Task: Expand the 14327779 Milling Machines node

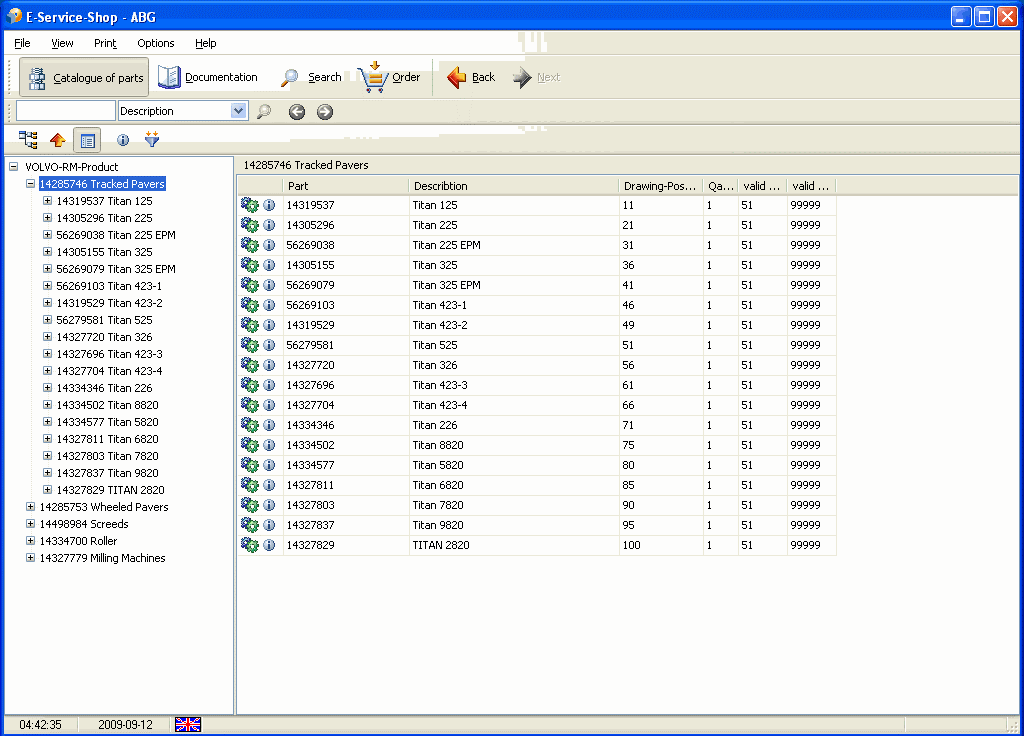Action: tap(30, 557)
